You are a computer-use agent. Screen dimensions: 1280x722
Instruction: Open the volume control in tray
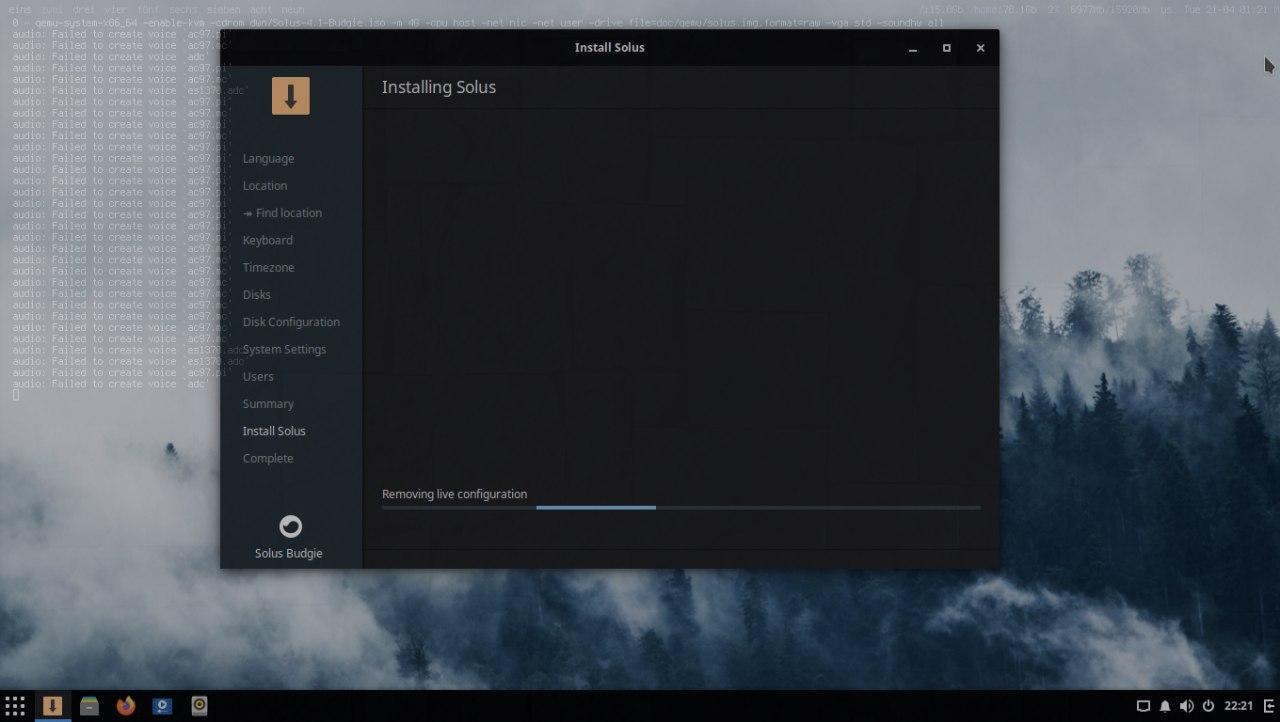pos(1187,706)
